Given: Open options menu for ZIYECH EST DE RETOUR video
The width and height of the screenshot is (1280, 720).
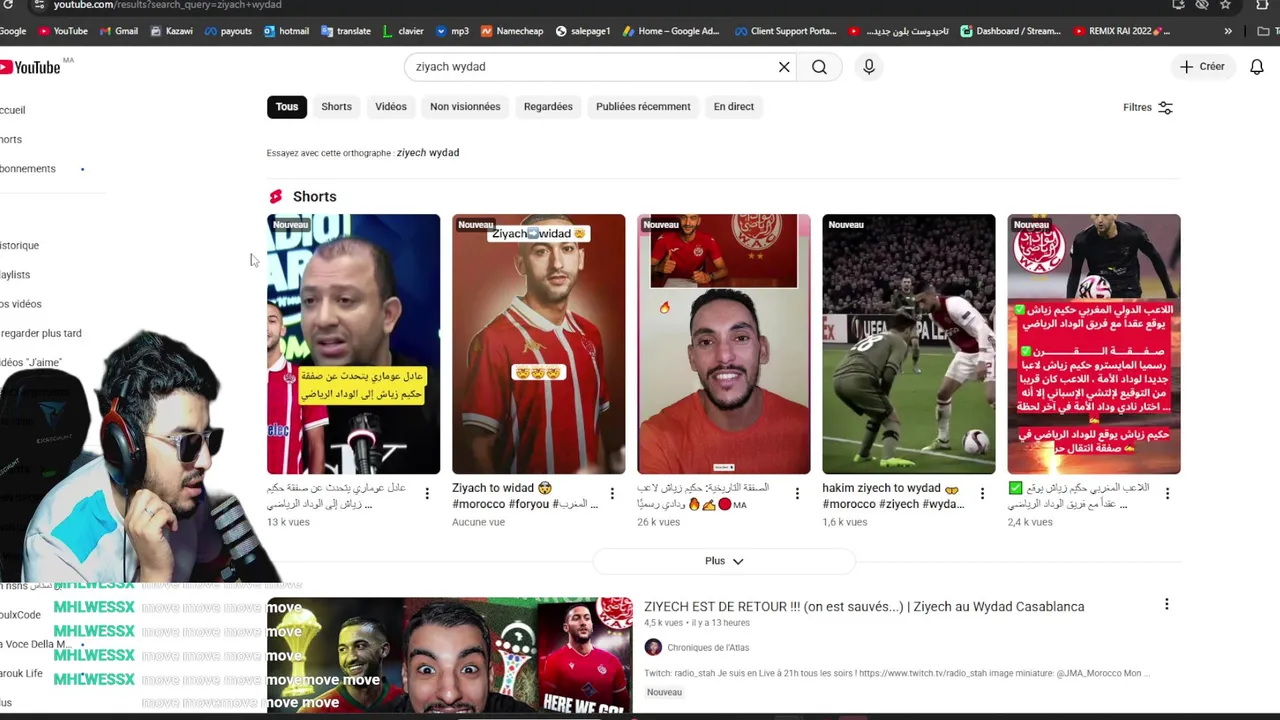Looking at the screenshot, I should point(1166,604).
